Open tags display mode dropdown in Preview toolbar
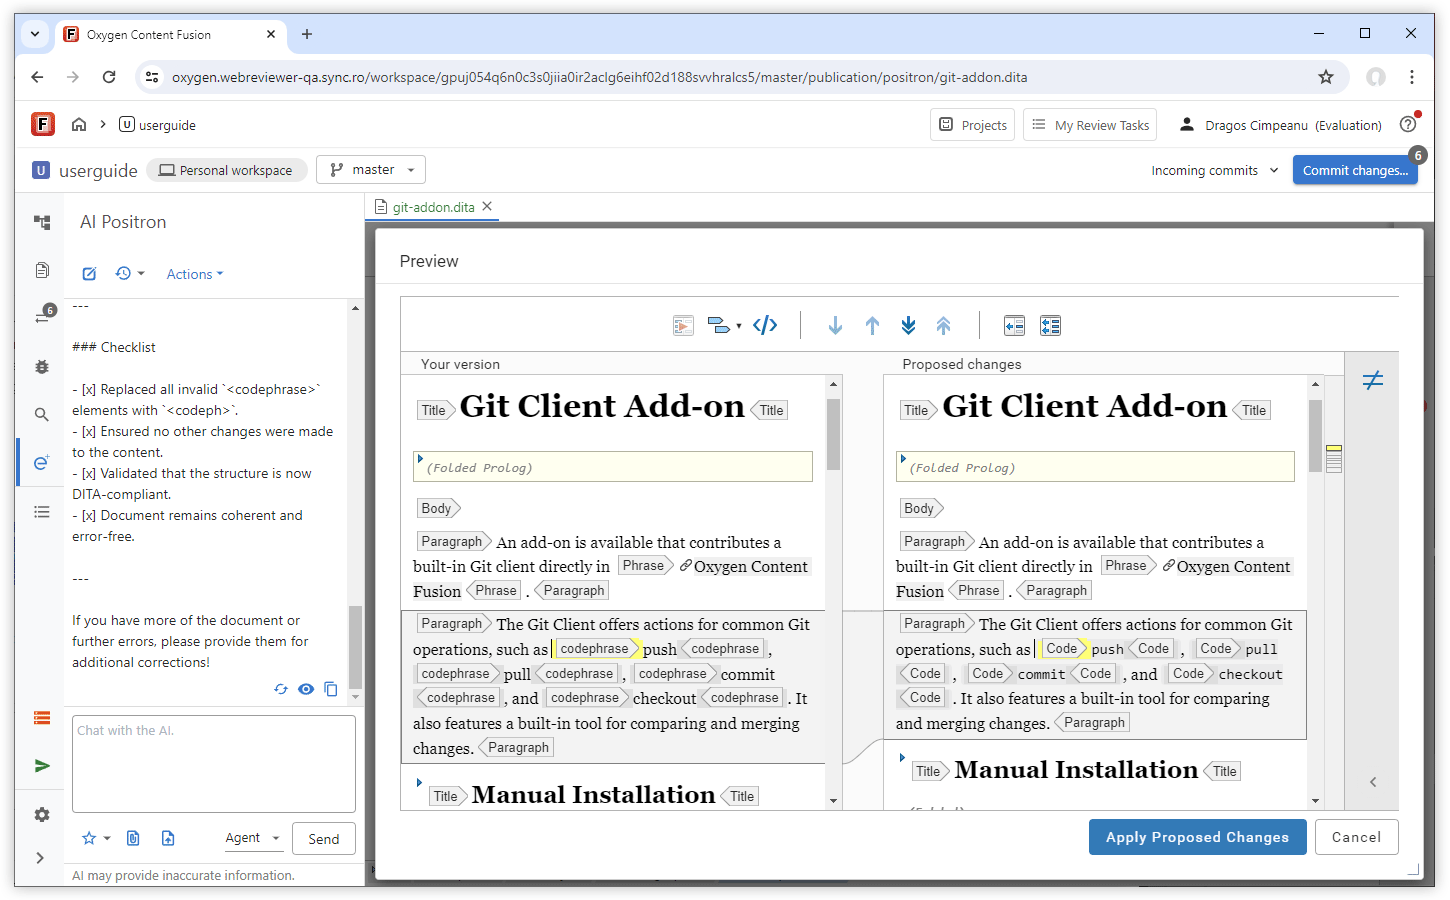The image size is (1450, 900). coord(724,325)
